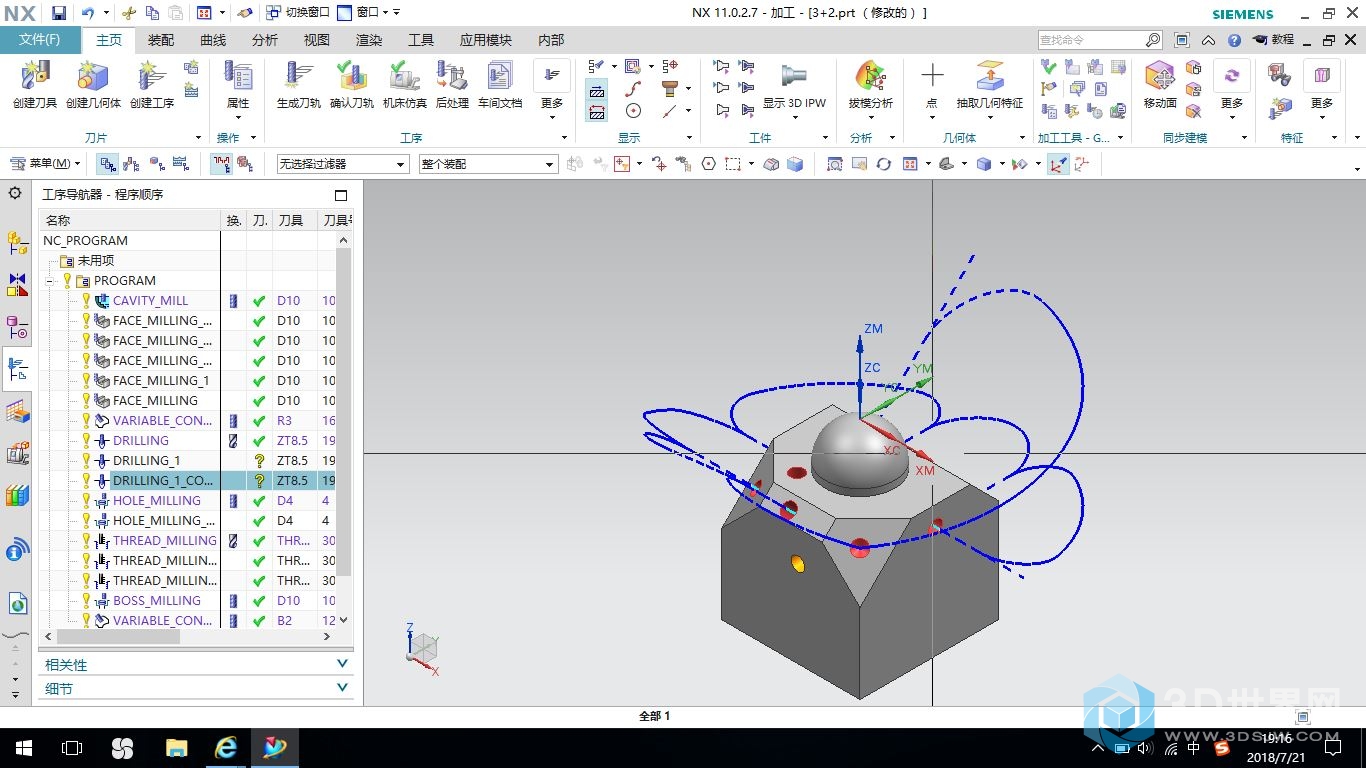Viewport: 1366px width, 768px height.
Task: Select the CAVITY_MILL operation
Action: 150,300
